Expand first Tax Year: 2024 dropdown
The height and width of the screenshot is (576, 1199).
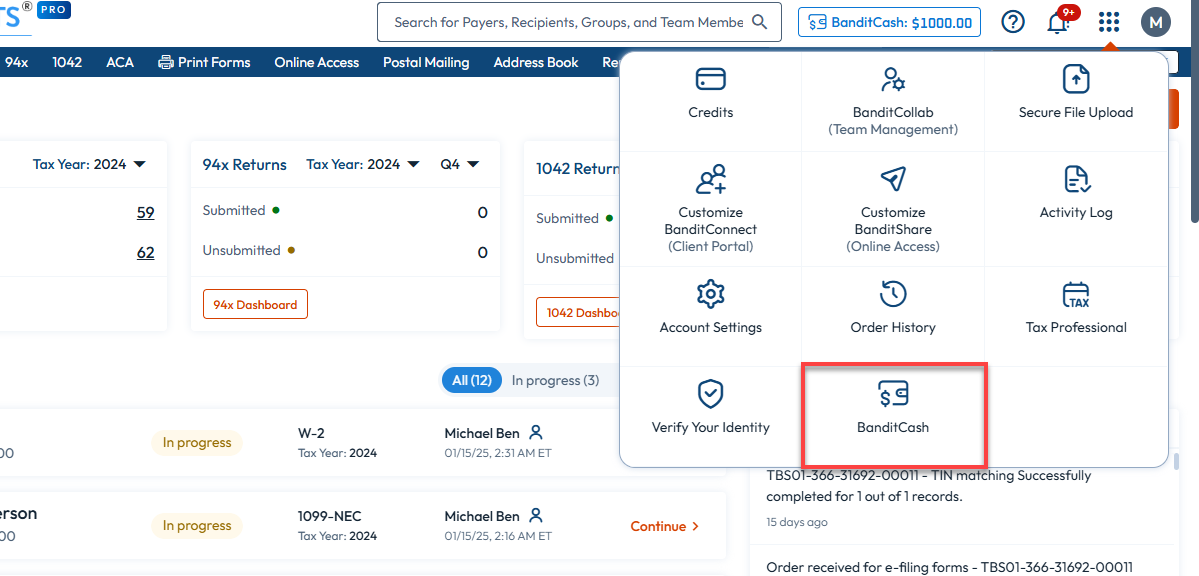click(x=89, y=164)
